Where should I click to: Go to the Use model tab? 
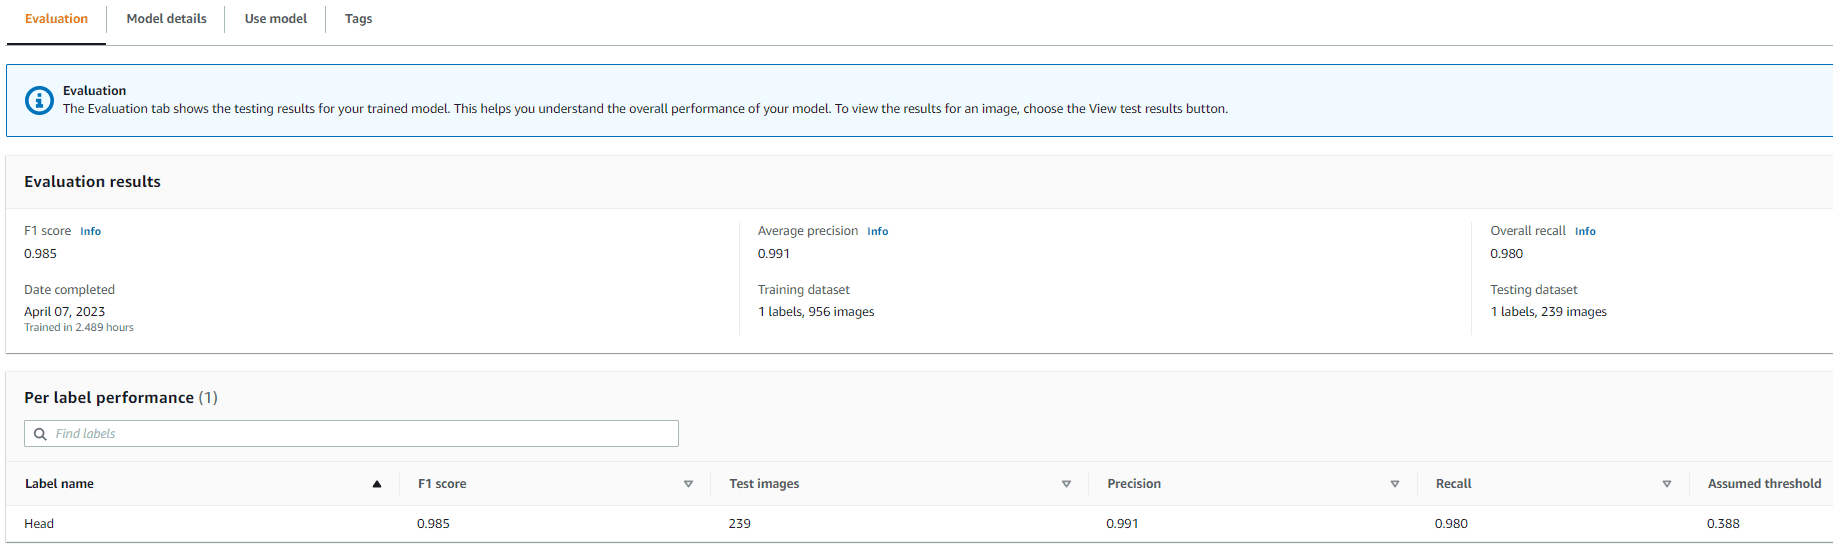(x=276, y=19)
